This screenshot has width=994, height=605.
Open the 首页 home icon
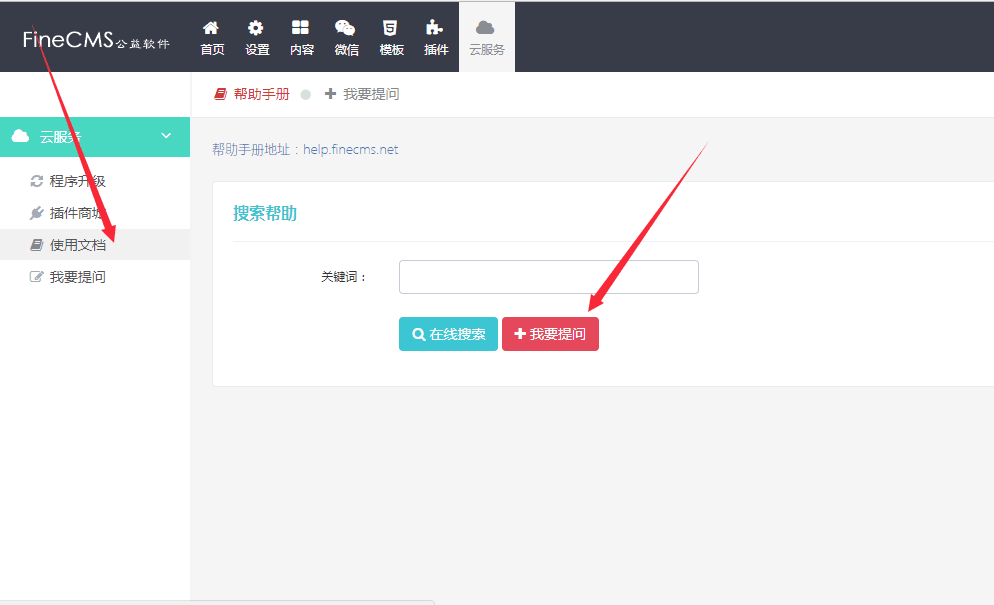point(211,29)
